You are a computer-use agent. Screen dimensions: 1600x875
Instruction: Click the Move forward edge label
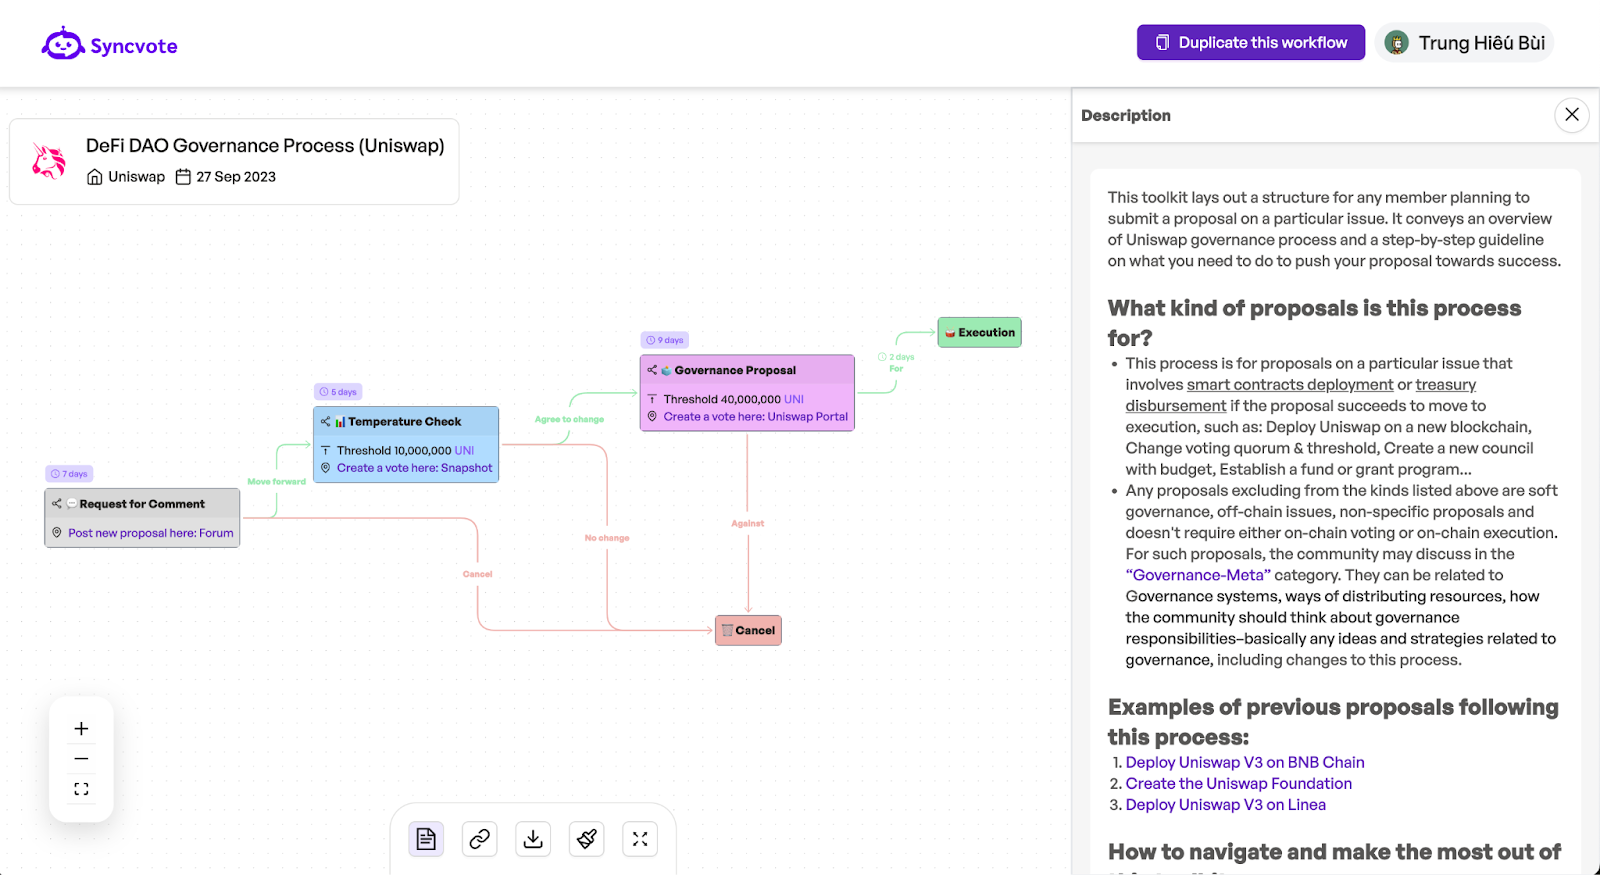[x=277, y=482]
